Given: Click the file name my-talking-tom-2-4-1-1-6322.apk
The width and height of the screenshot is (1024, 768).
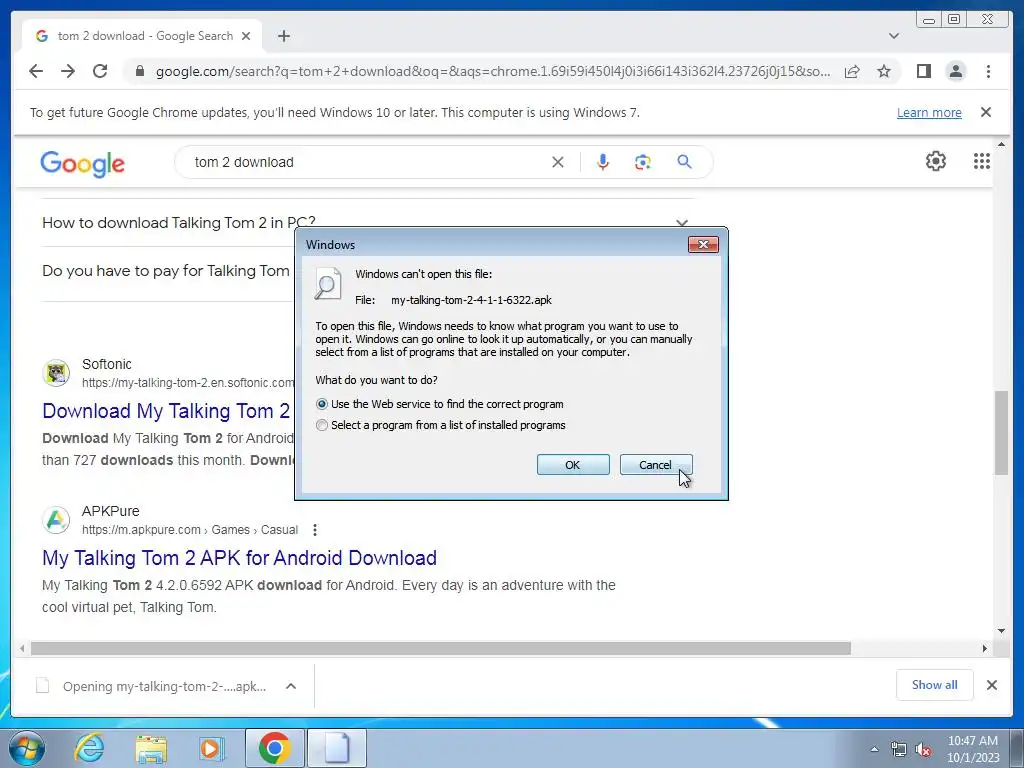Looking at the screenshot, I should [471, 300].
